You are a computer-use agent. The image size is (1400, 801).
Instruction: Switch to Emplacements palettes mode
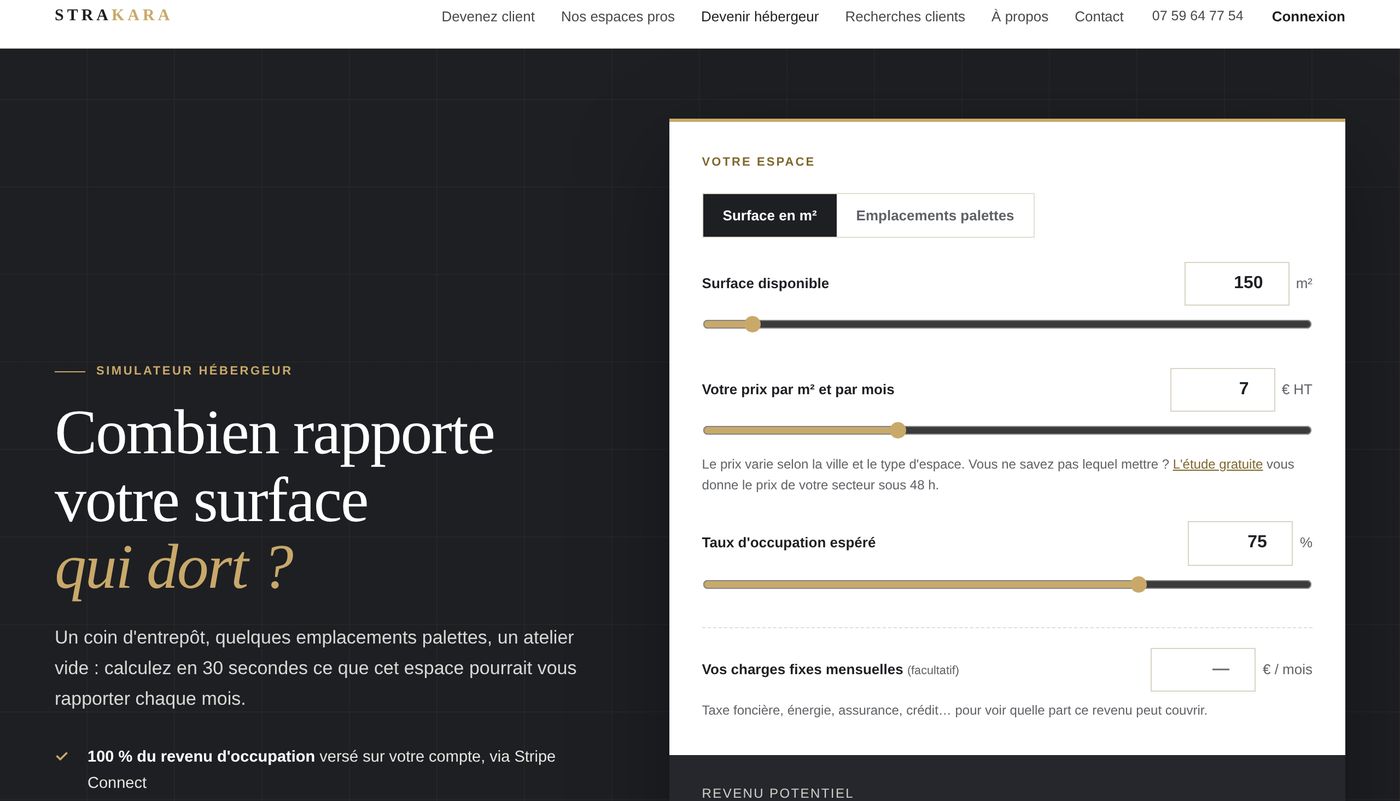[x=935, y=215]
